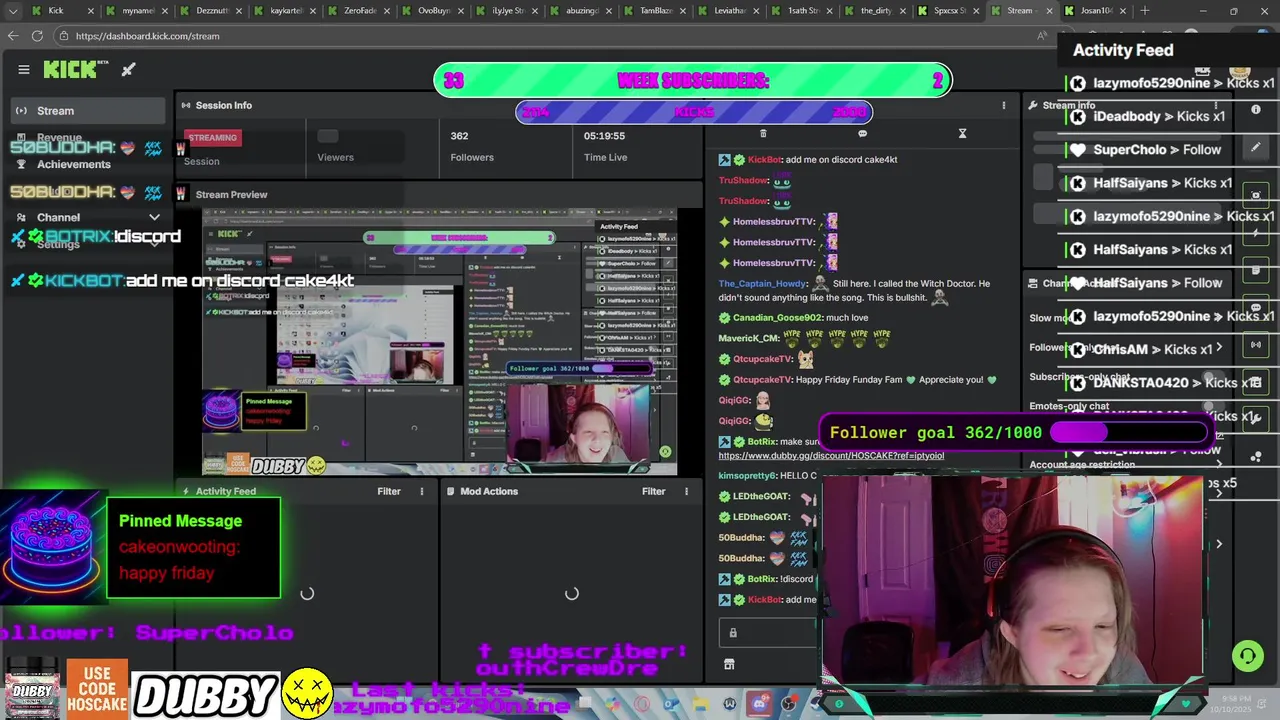Open Activity Feed panel three-dot menu
1280x720 pixels.
(x=421, y=491)
